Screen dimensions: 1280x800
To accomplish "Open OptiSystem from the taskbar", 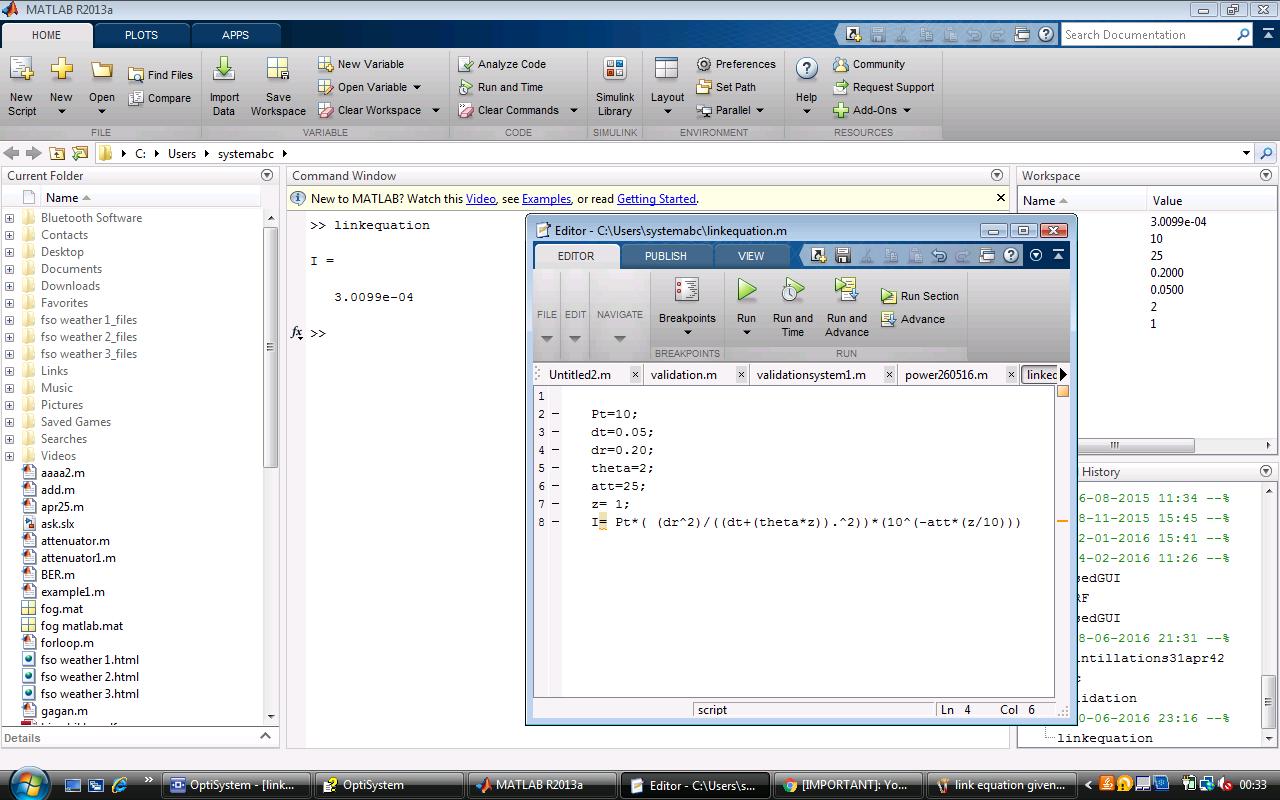I will coord(390,785).
